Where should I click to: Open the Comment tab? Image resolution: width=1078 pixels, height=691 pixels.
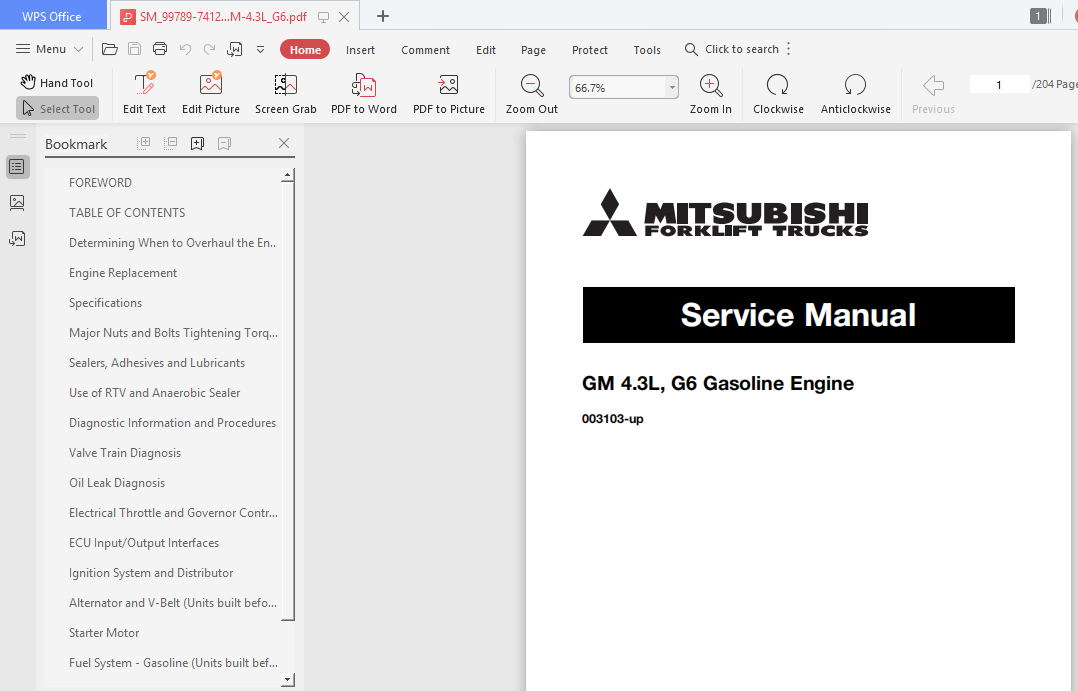(x=426, y=50)
